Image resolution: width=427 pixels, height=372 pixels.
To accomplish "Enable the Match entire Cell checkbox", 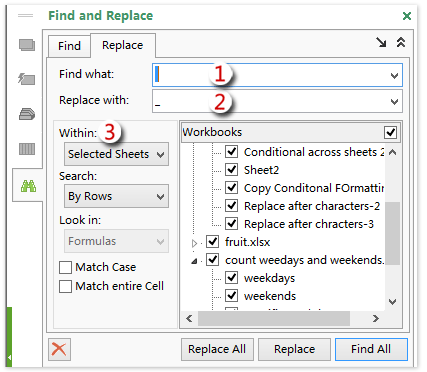I will [x=65, y=286].
